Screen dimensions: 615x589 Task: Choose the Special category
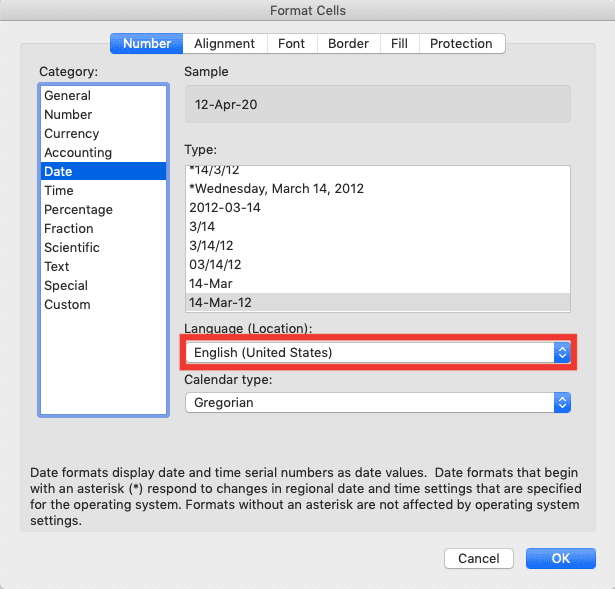tap(104, 285)
